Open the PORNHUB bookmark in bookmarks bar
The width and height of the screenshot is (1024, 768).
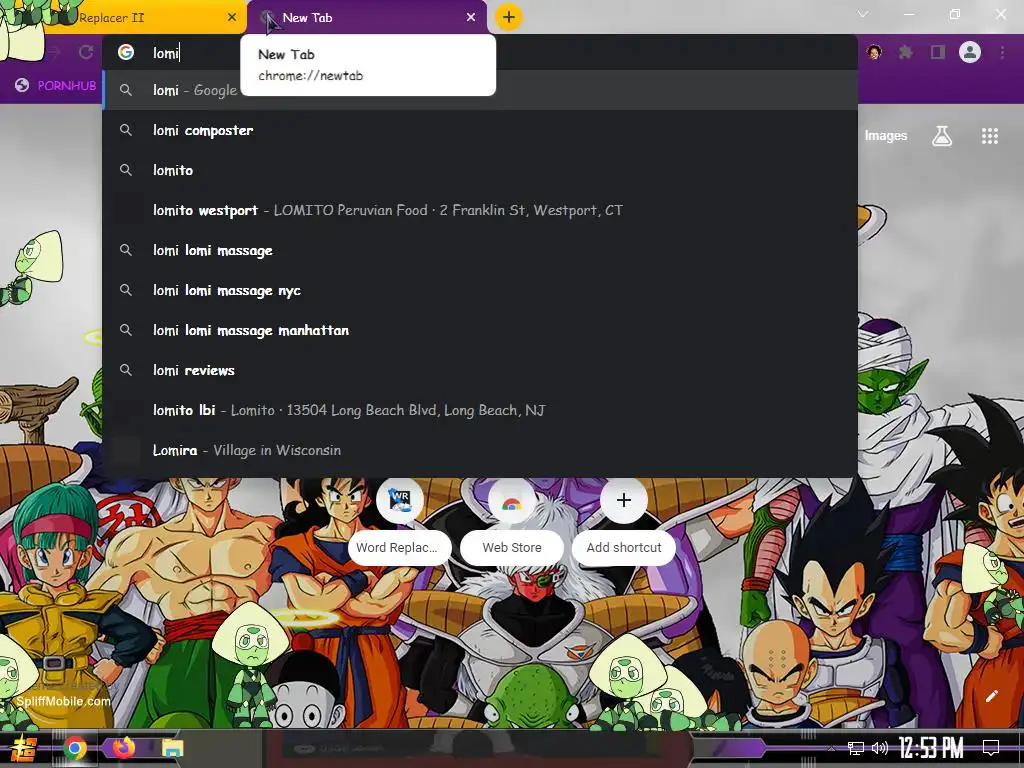coord(56,86)
